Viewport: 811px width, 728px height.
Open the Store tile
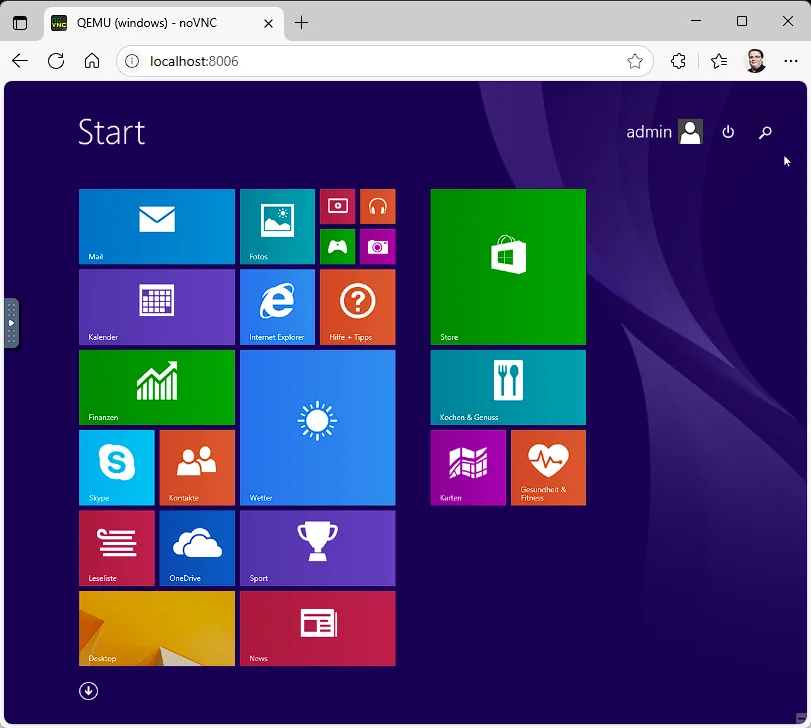pos(508,267)
